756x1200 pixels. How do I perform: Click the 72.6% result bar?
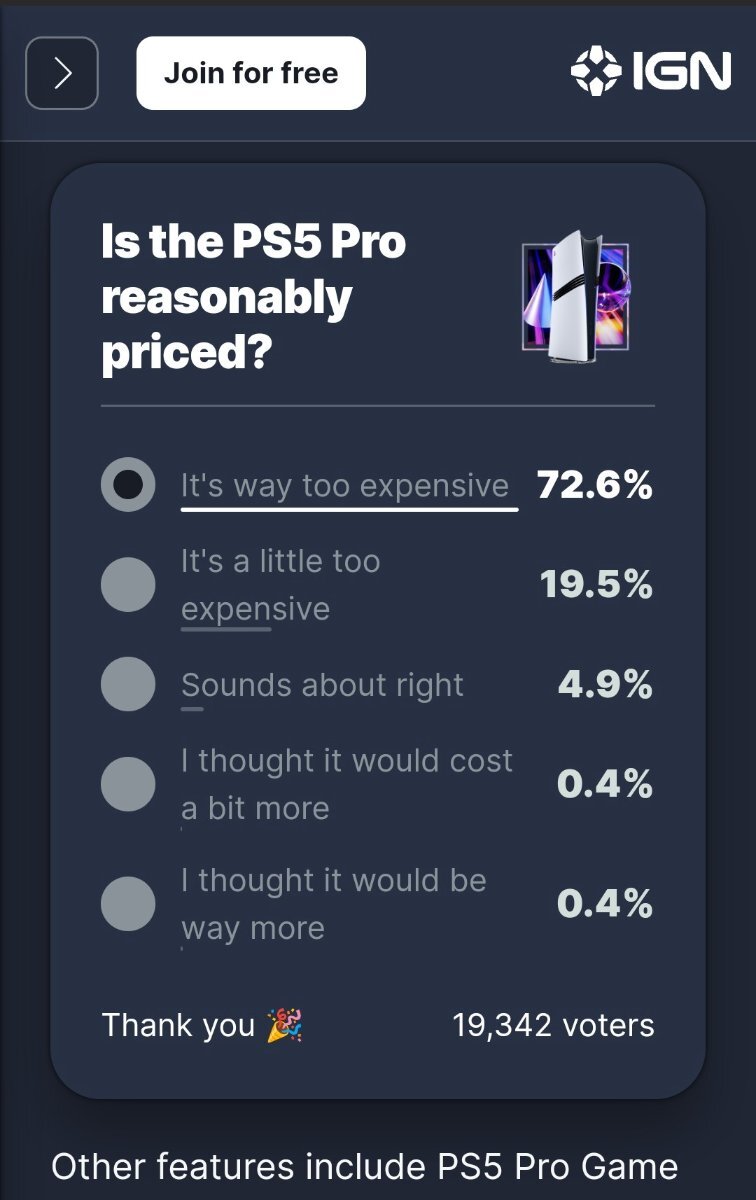coord(349,509)
